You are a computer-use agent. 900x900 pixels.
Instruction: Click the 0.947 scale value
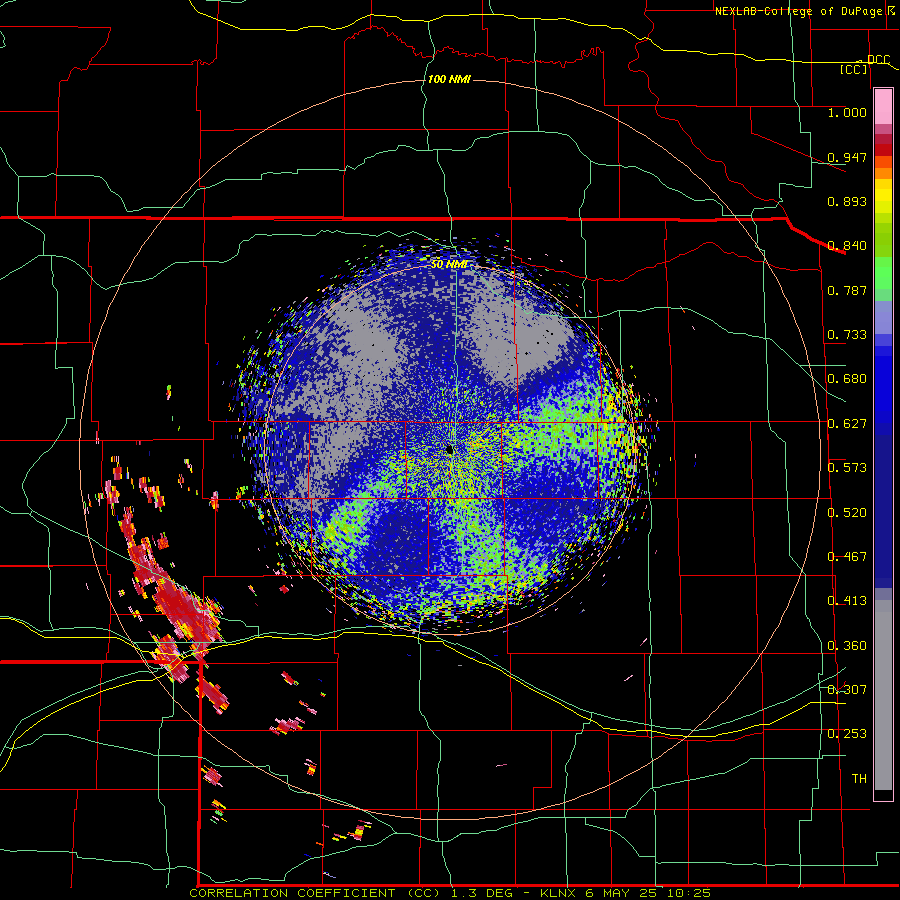[847, 157]
